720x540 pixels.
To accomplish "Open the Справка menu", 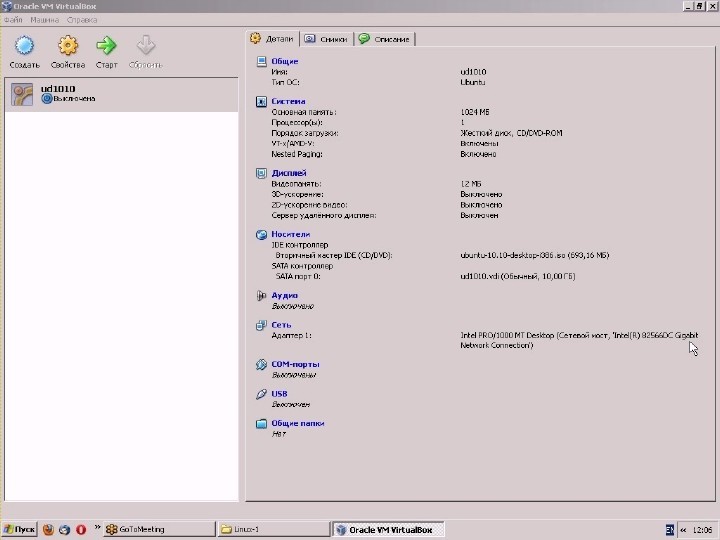I will click(x=82, y=20).
